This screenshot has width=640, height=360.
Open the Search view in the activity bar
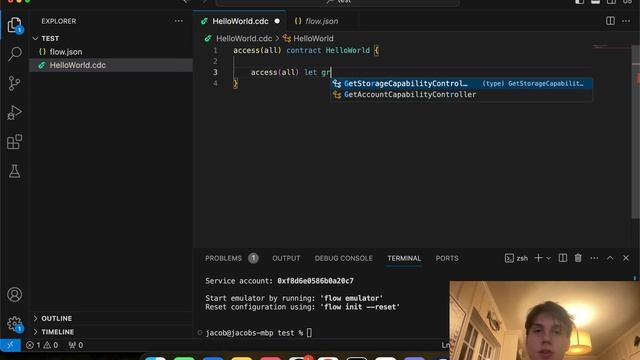click(14, 54)
